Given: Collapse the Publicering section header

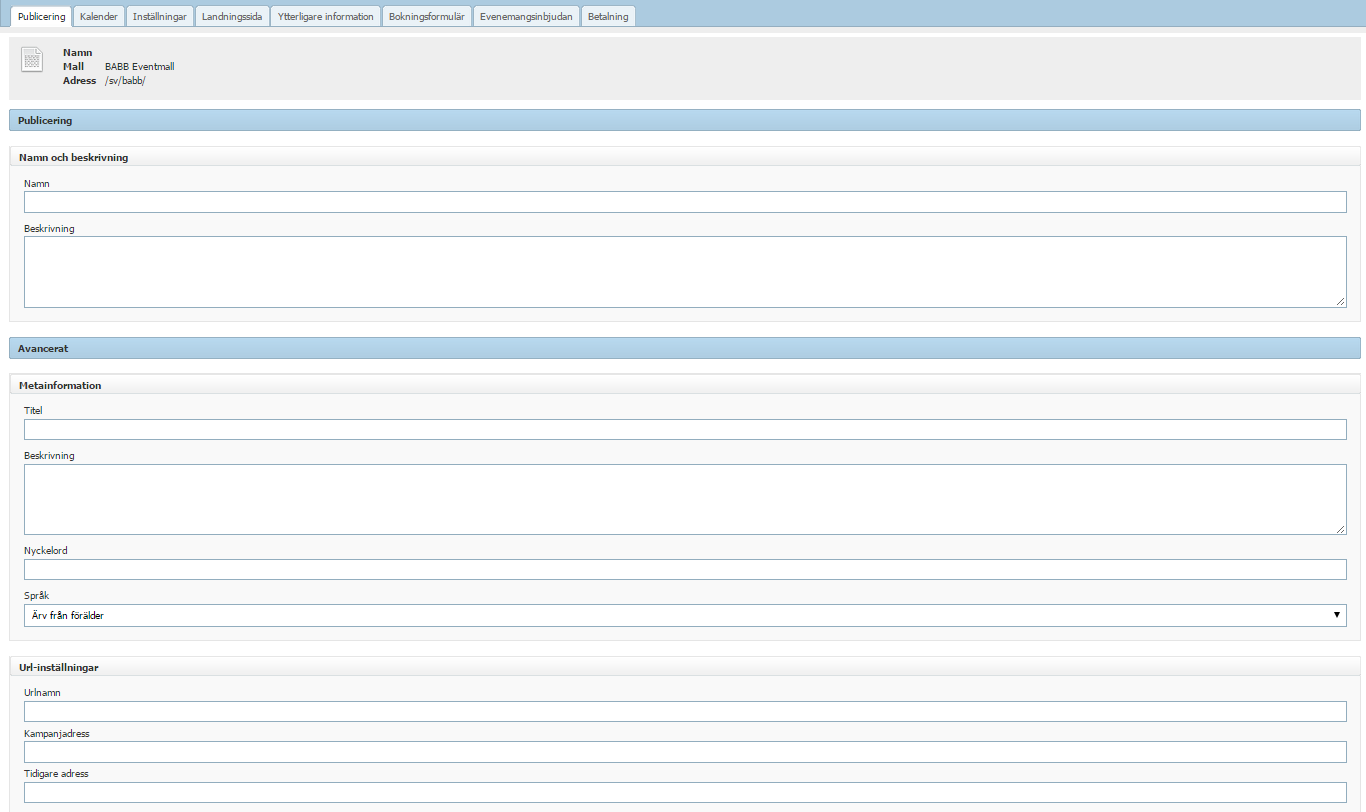Looking at the screenshot, I should (x=685, y=120).
